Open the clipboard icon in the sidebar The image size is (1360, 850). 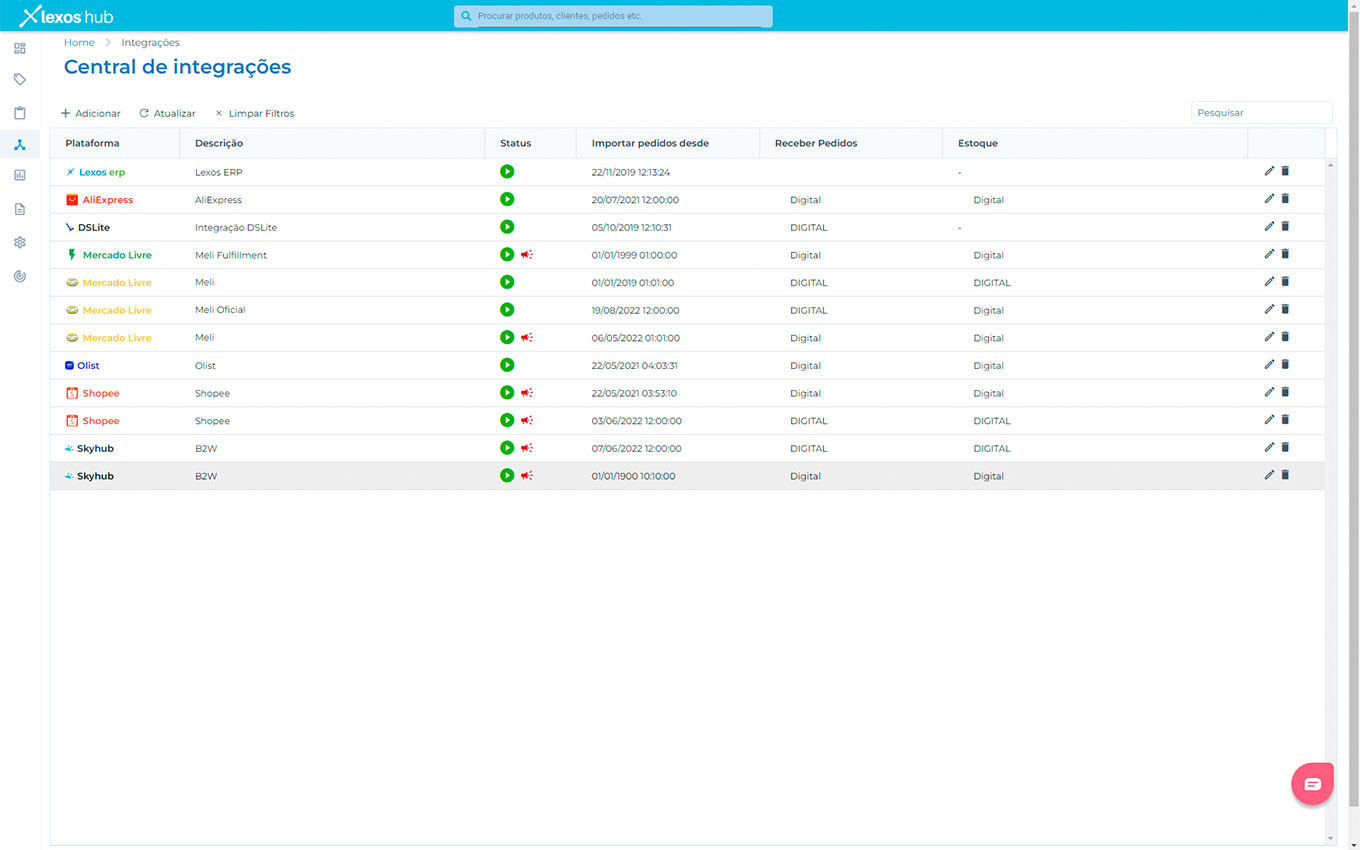click(19, 113)
